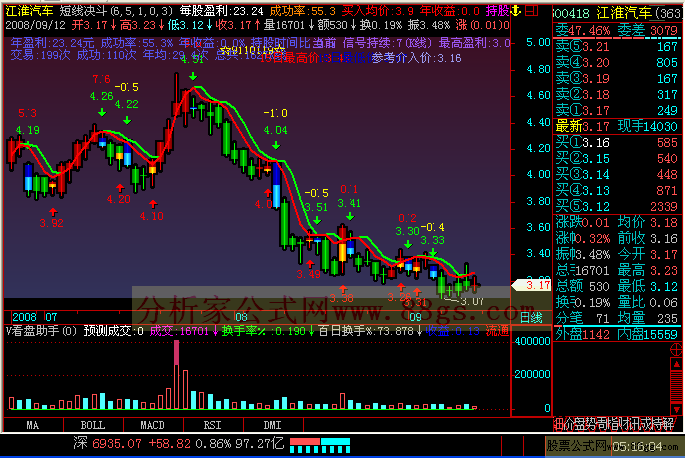Select the RSI indicator tab
This screenshot has height=458, width=685.
(x=212, y=425)
